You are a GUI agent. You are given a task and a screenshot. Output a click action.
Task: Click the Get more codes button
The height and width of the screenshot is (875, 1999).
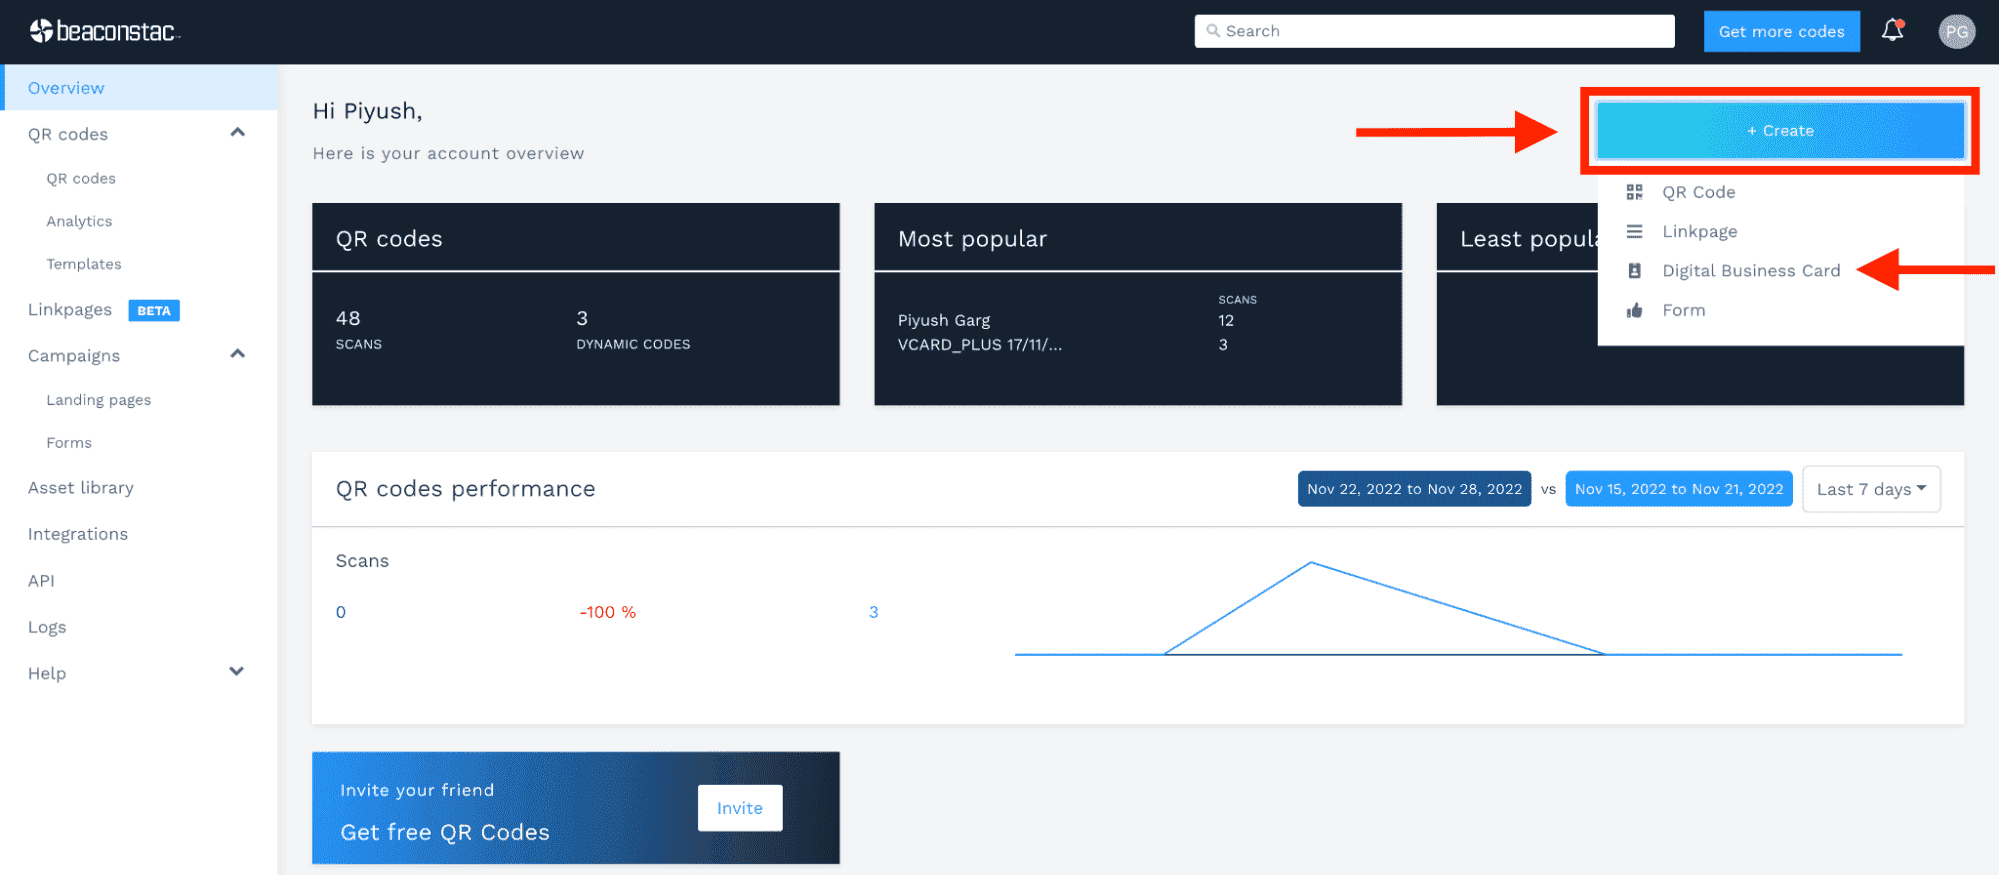click(1781, 31)
